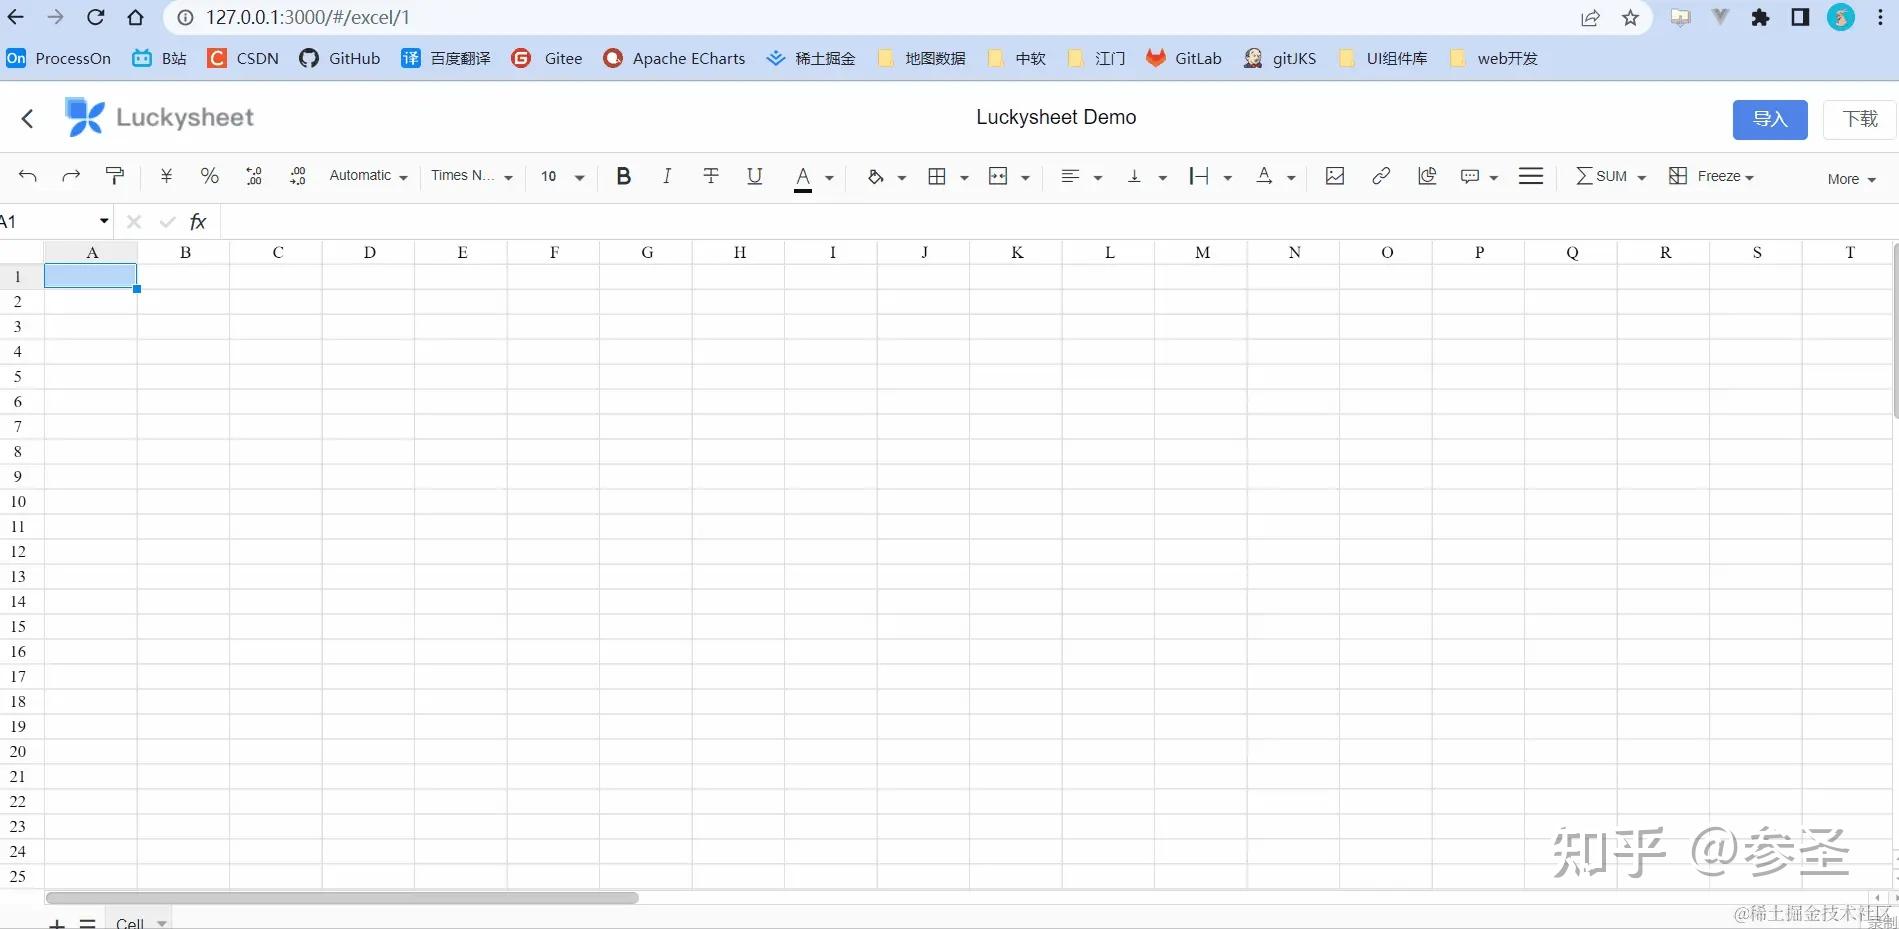
Task: Open the font size 10 dropdown
Action: [x=563, y=177]
